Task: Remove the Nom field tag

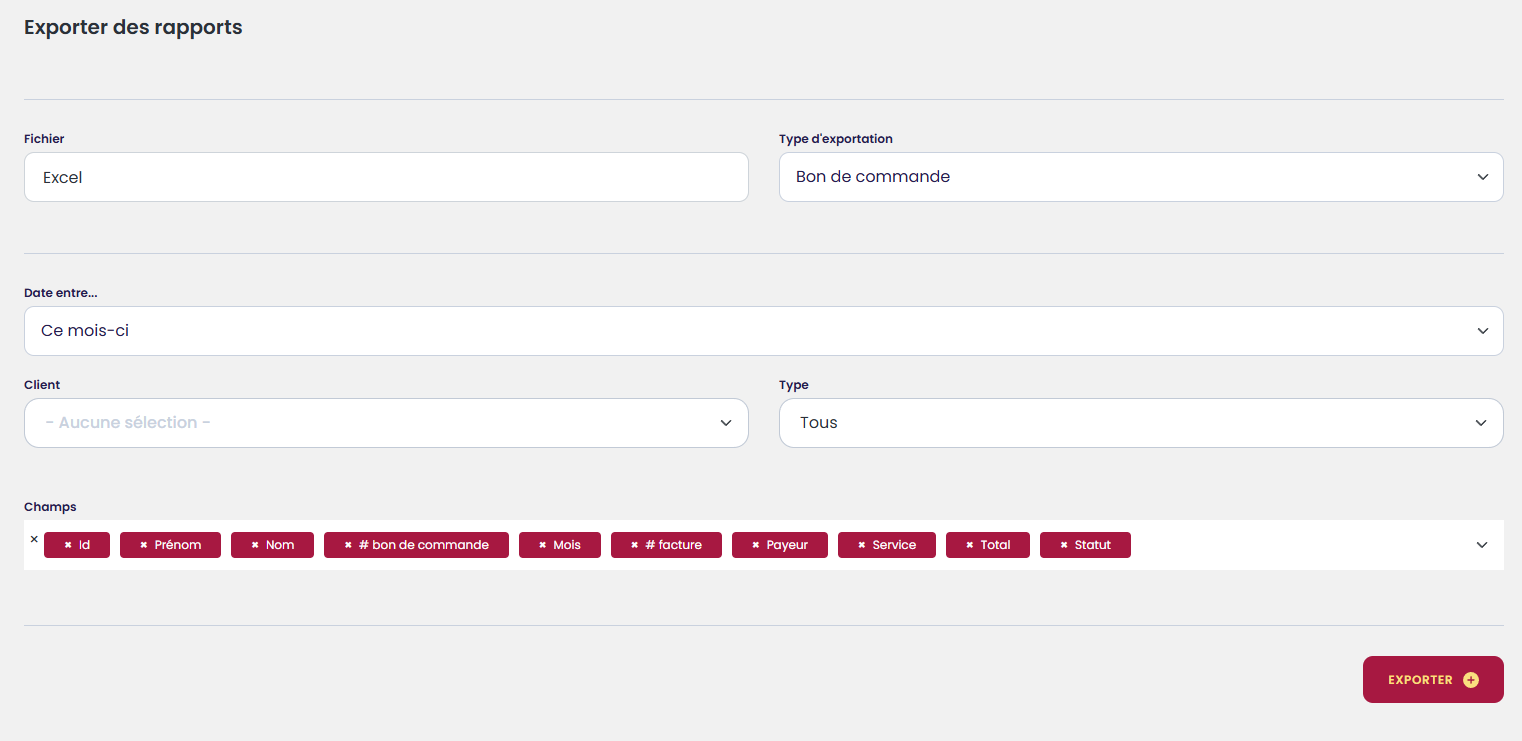Action: tap(255, 545)
